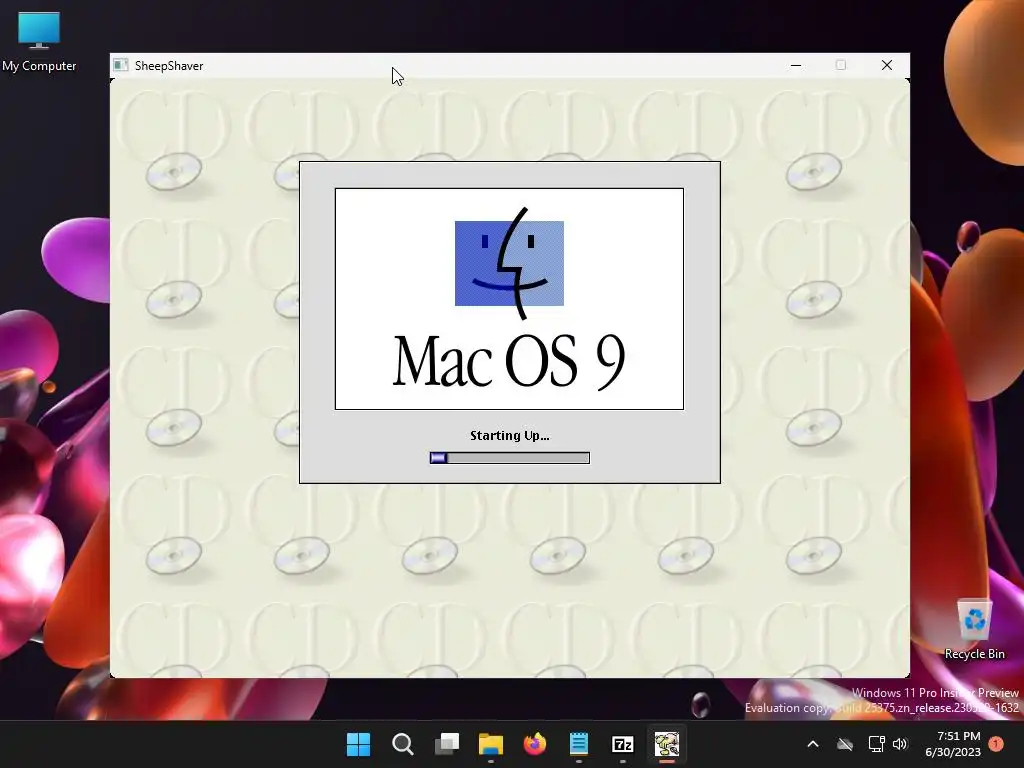The height and width of the screenshot is (768, 1024).
Task: Open the My Computer desktop icon
Action: (39, 40)
